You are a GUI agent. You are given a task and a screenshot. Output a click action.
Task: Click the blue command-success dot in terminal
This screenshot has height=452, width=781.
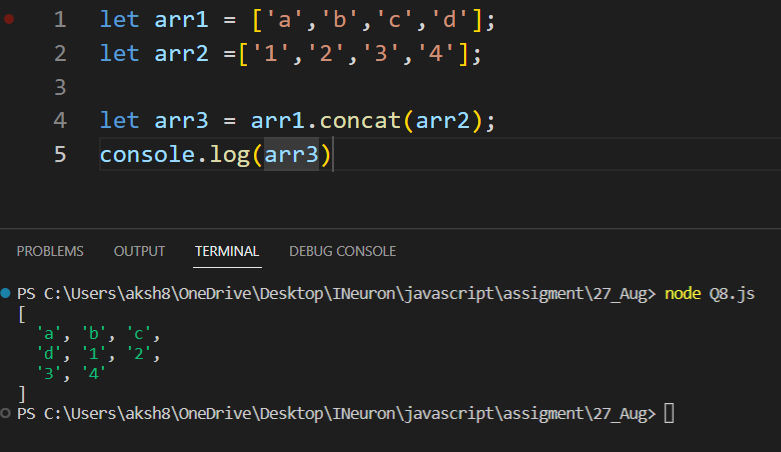5,293
